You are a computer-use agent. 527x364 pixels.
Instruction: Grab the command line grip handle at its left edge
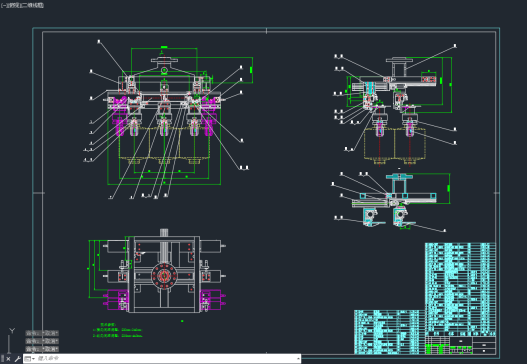point(3,359)
